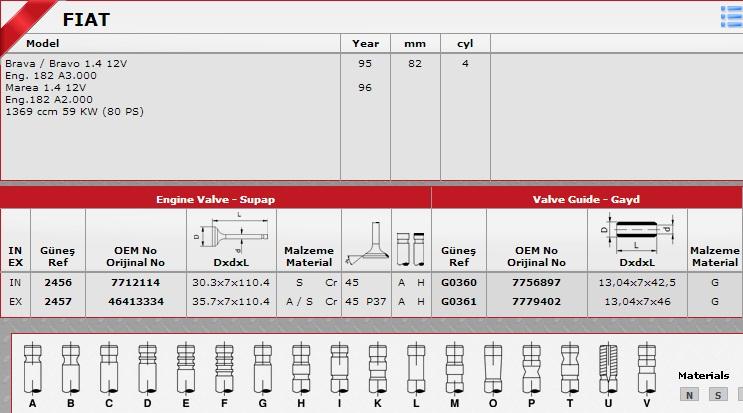Image resolution: width=743 pixels, height=413 pixels.
Task: Click the Brava / Bravo 1.4 12V line
Action: 66,63
